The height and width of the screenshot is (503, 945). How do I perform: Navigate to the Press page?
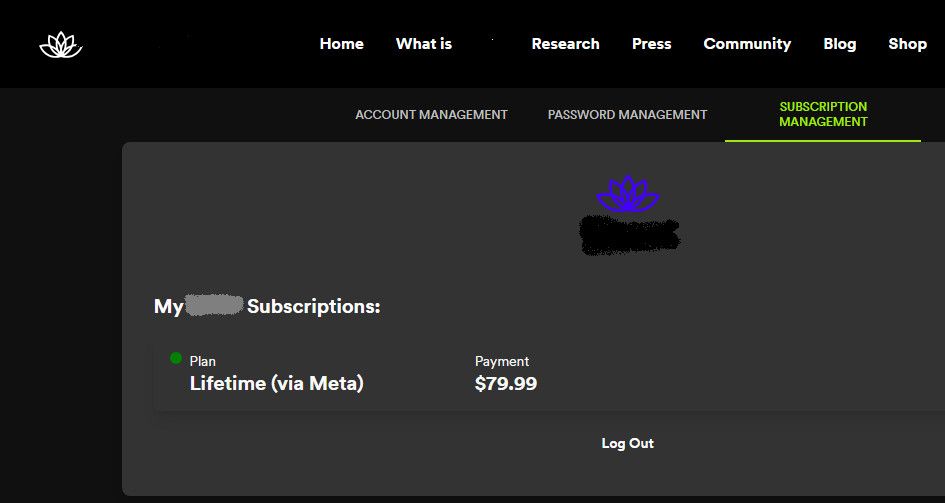[651, 44]
